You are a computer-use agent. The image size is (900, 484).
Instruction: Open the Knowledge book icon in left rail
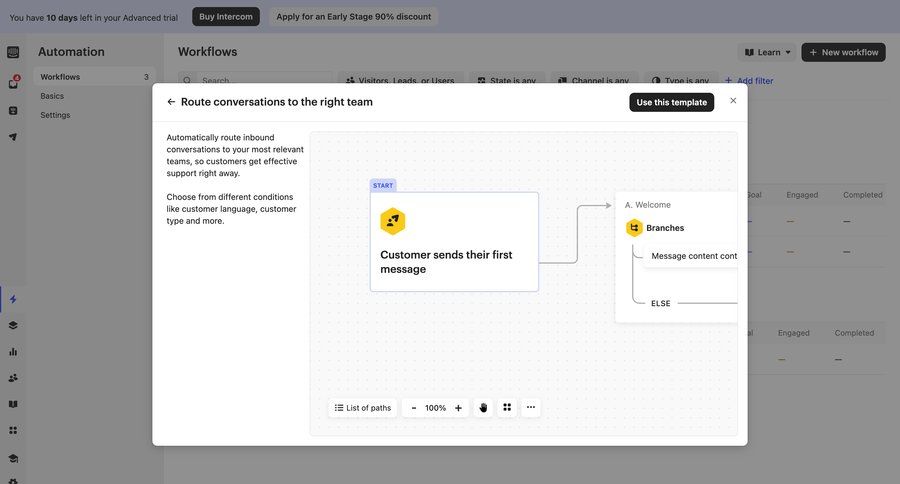click(13, 404)
